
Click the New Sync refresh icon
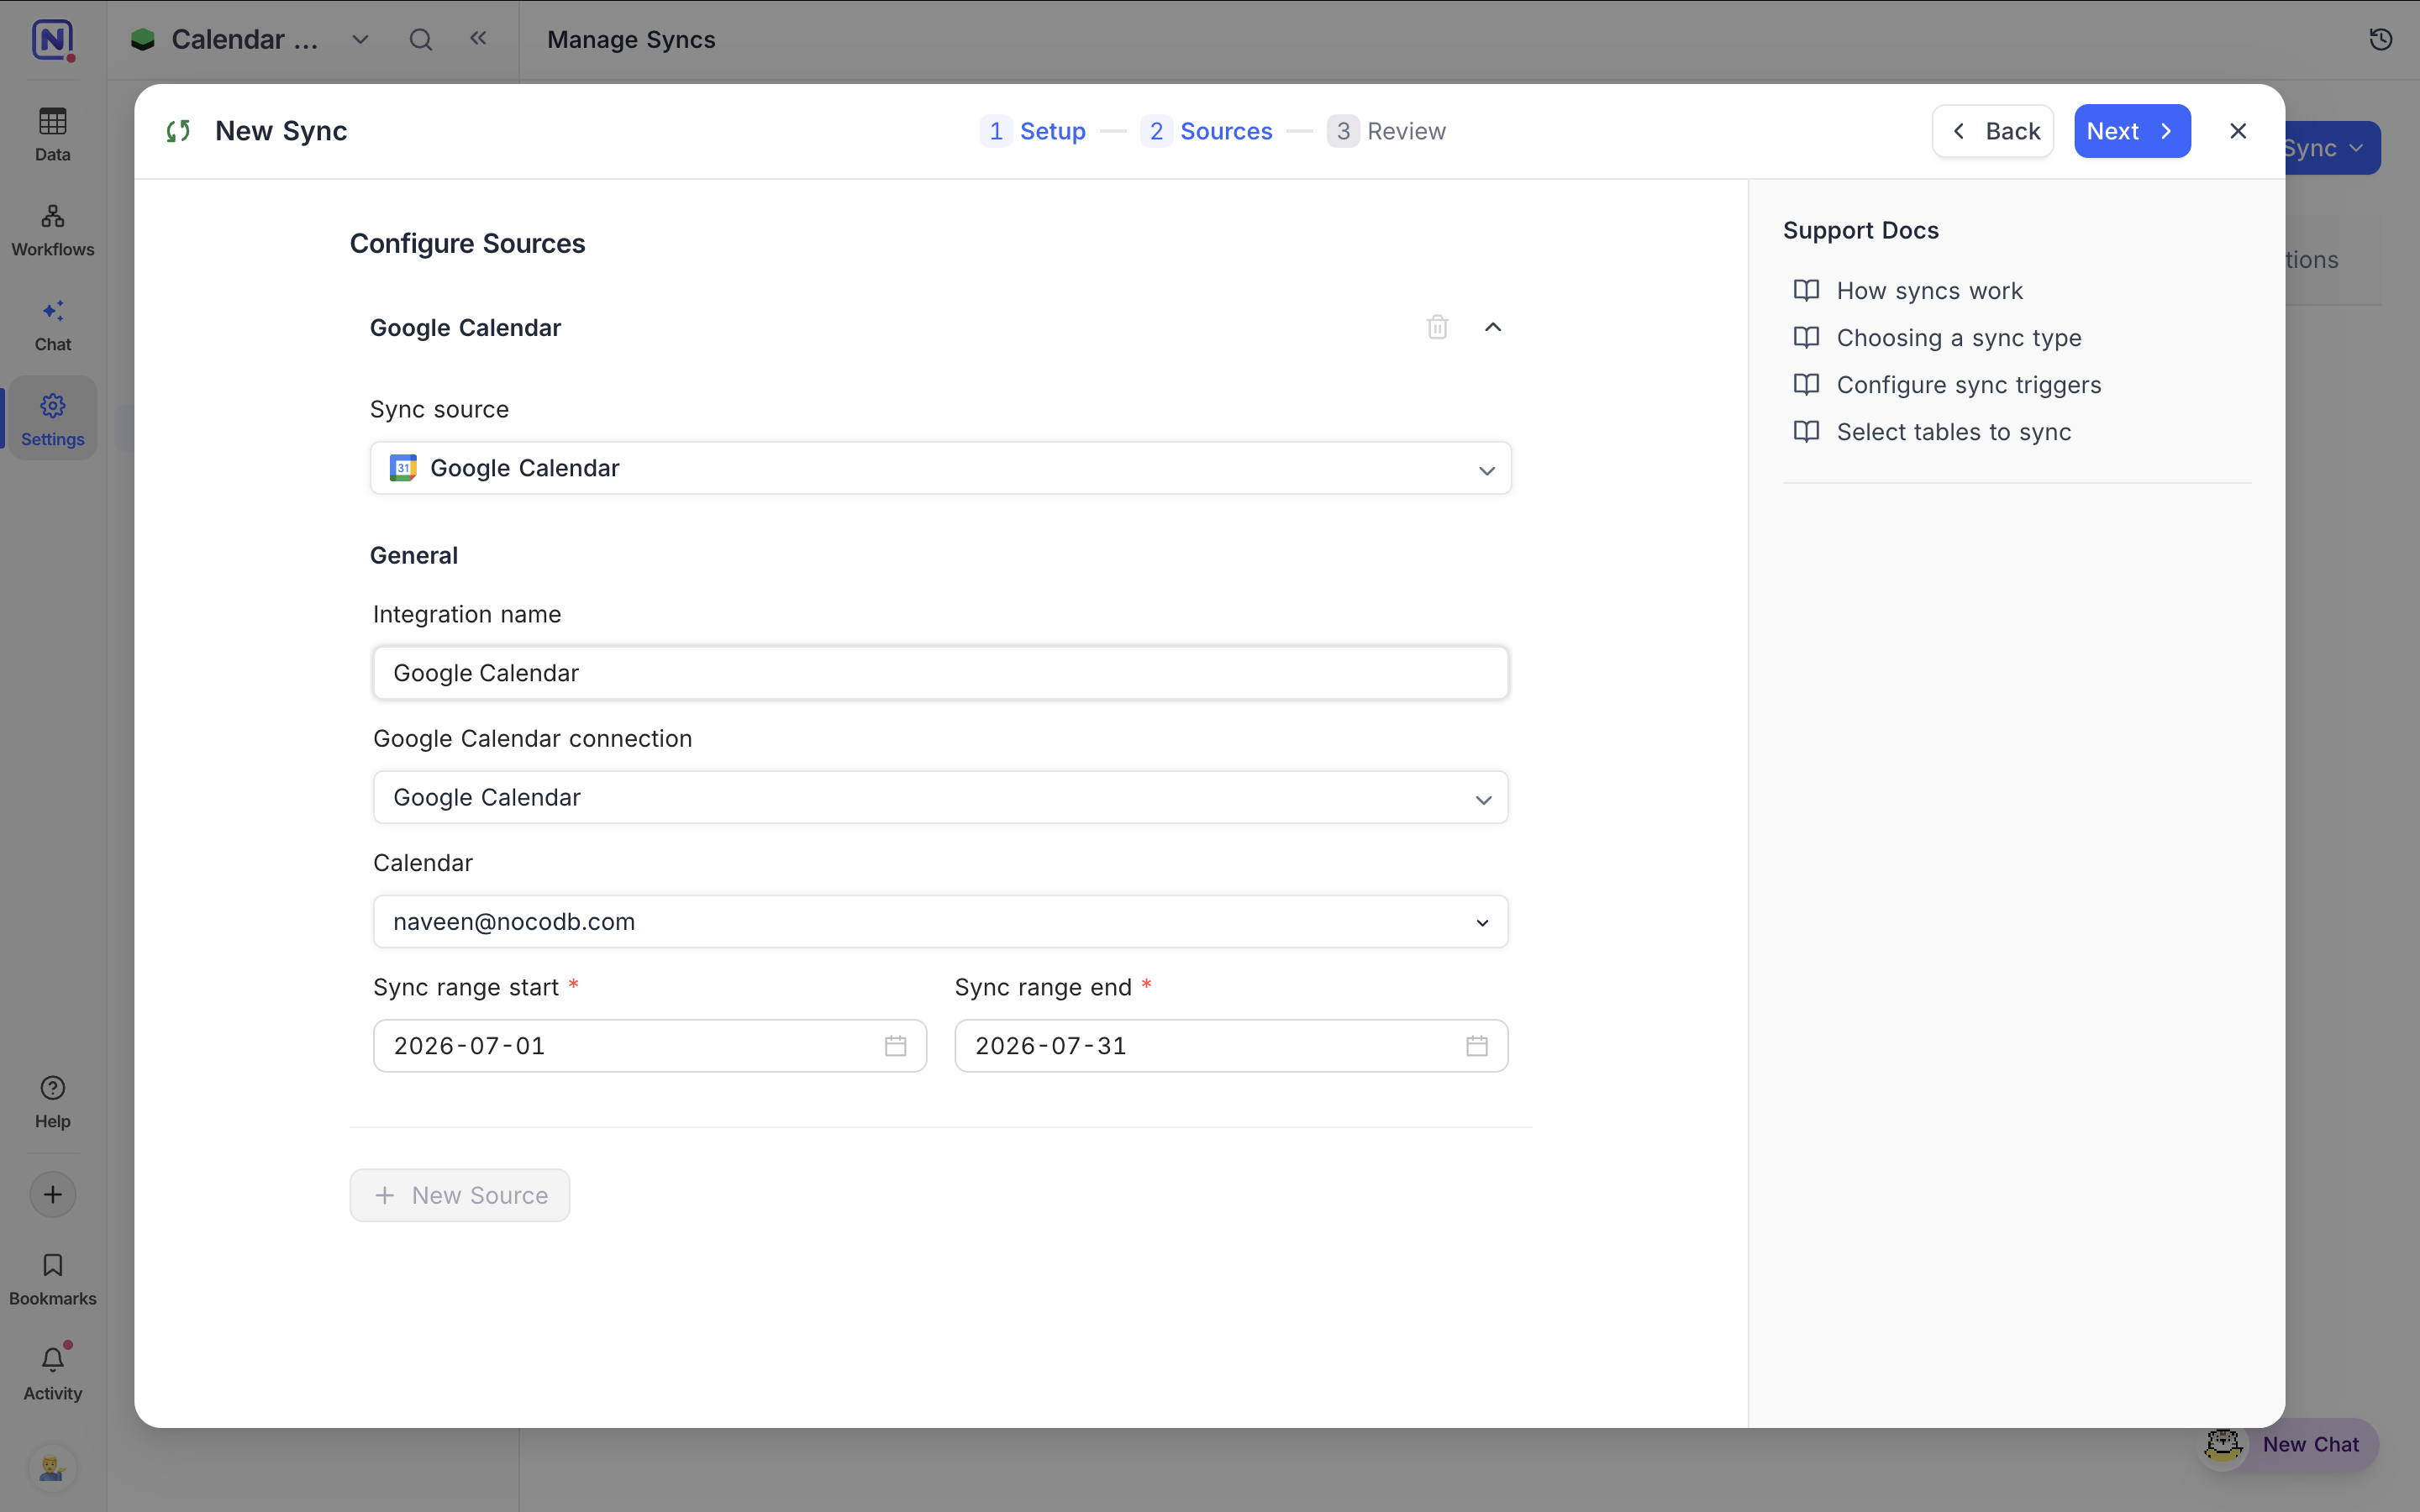[x=179, y=131]
